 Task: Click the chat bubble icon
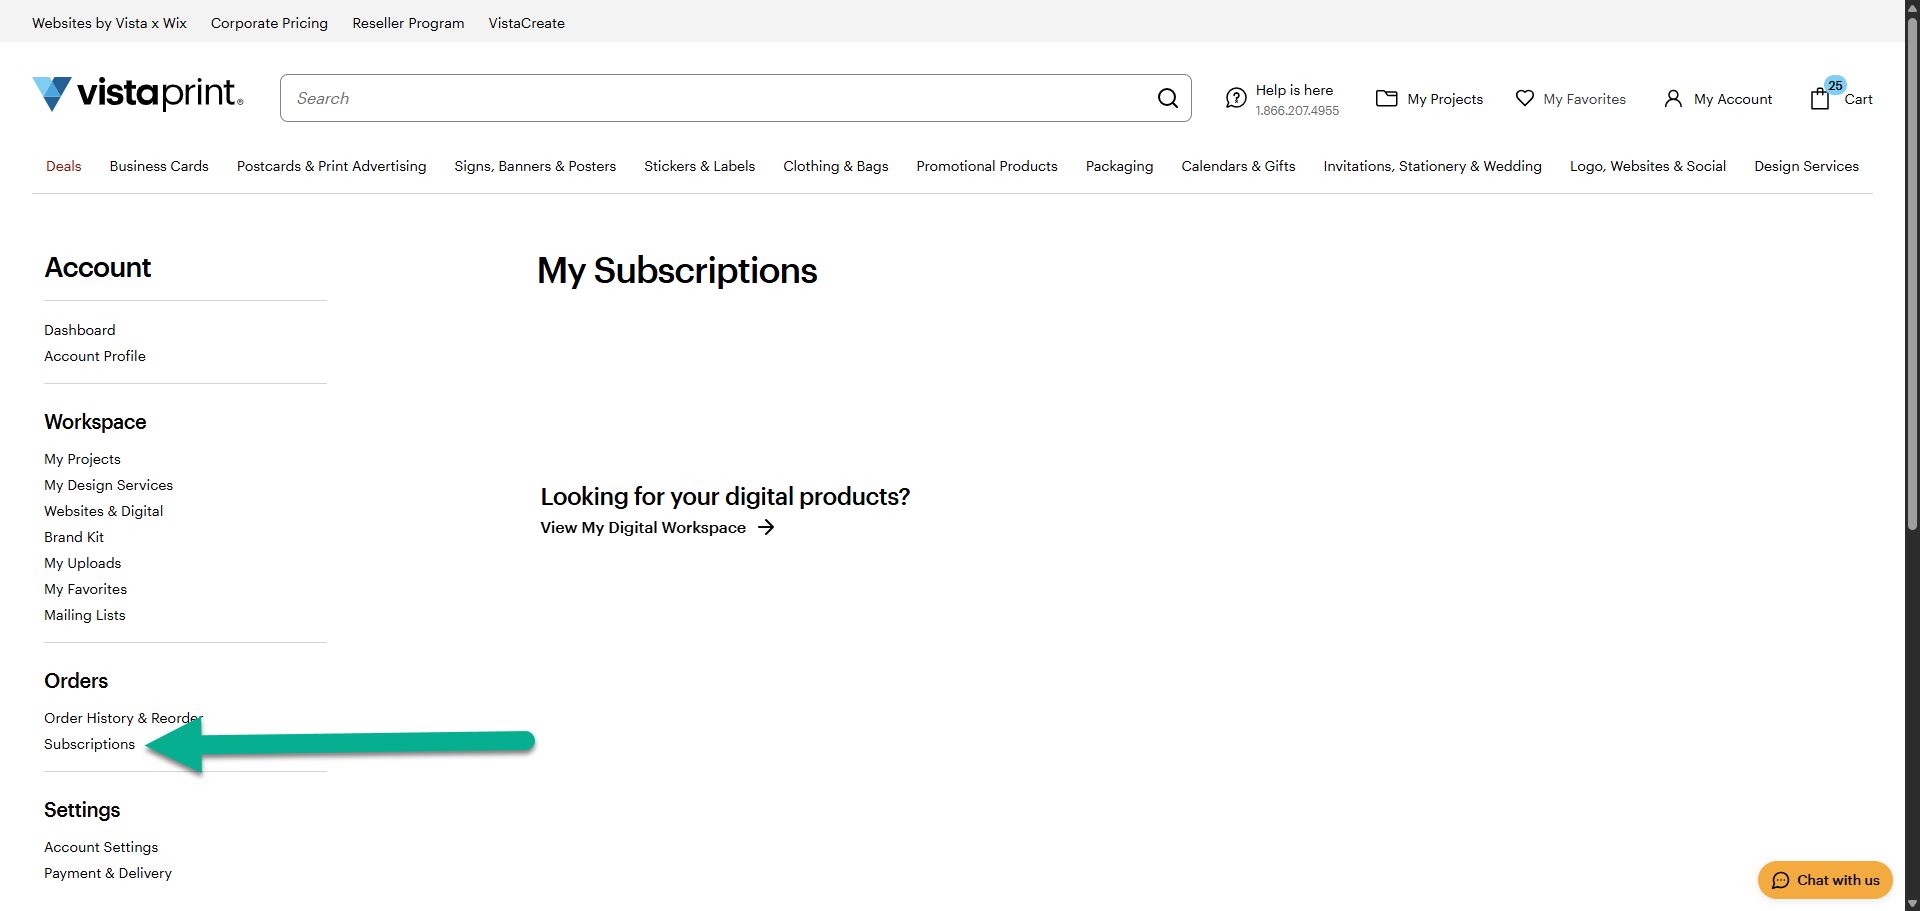[1780, 880]
